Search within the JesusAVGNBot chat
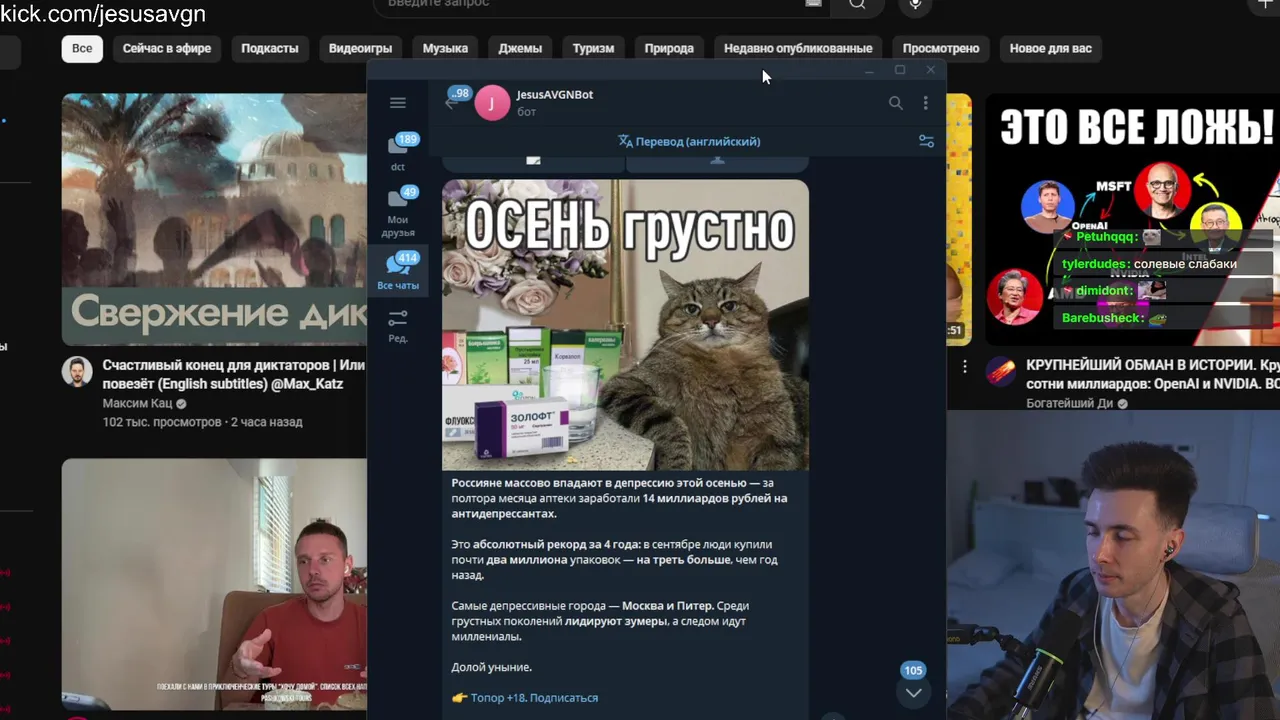 pyautogui.click(x=896, y=103)
